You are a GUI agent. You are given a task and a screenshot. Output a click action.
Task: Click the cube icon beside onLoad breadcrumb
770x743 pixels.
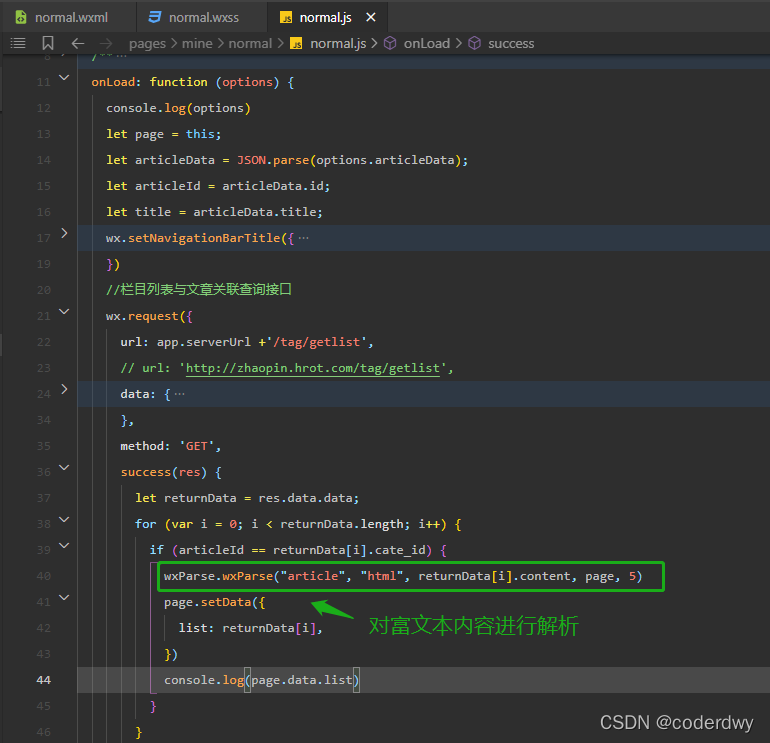(390, 43)
